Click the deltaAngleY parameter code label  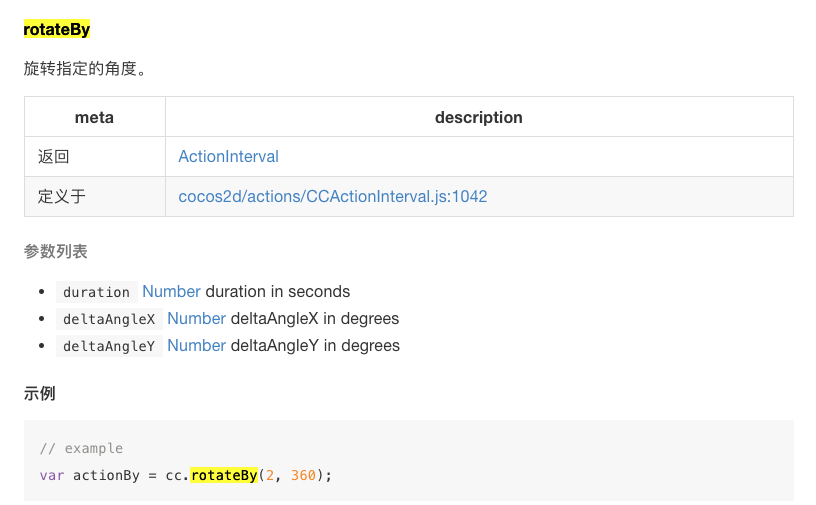[109, 346]
